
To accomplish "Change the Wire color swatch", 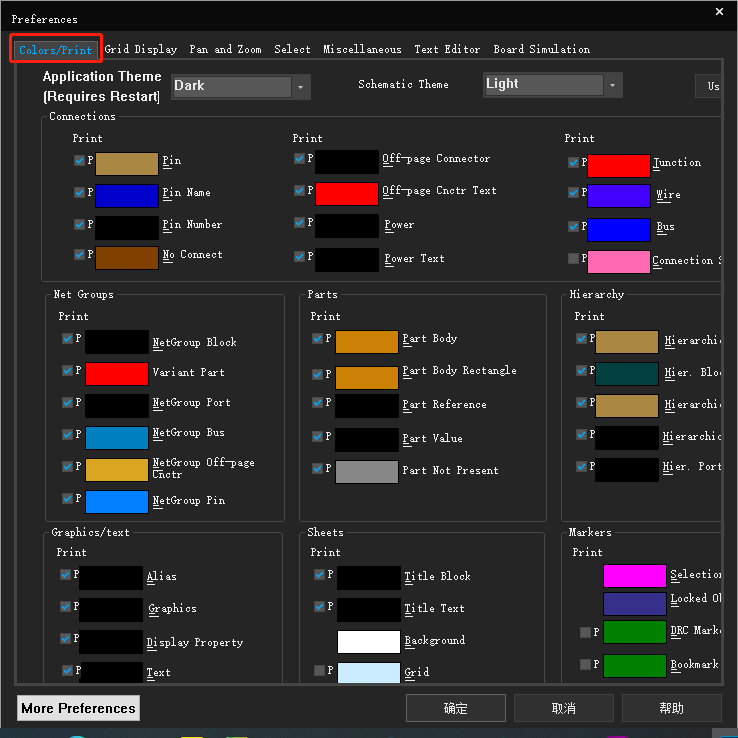I will (618, 196).
